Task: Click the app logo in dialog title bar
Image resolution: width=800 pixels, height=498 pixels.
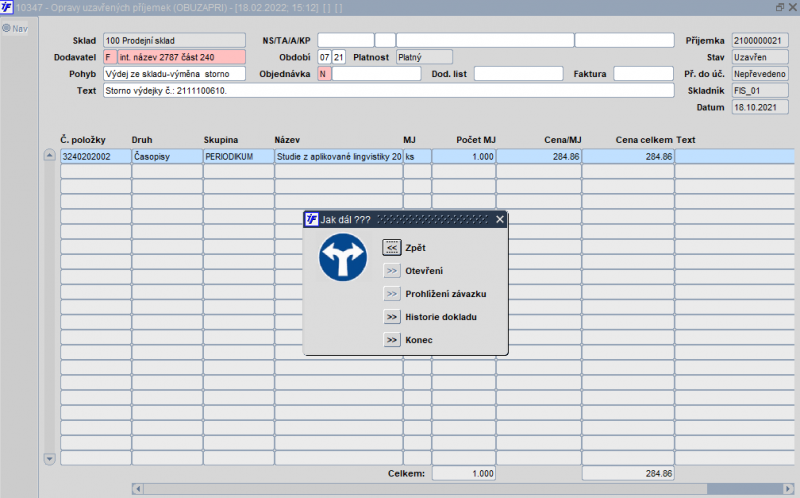Action: [x=312, y=219]
